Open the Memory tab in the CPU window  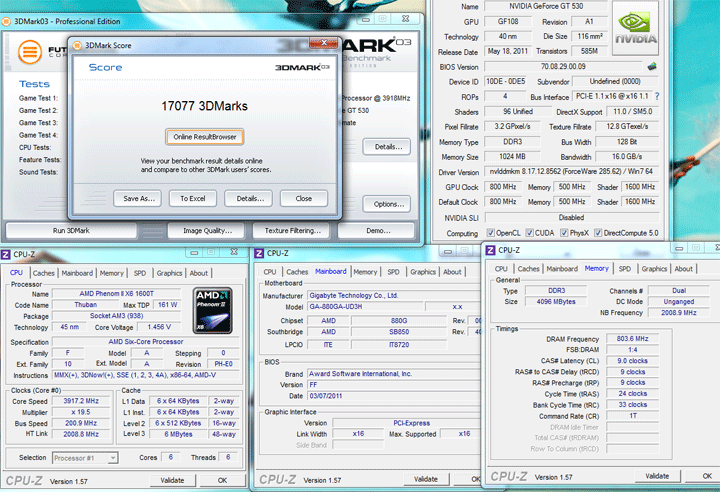tap(112, 273)
